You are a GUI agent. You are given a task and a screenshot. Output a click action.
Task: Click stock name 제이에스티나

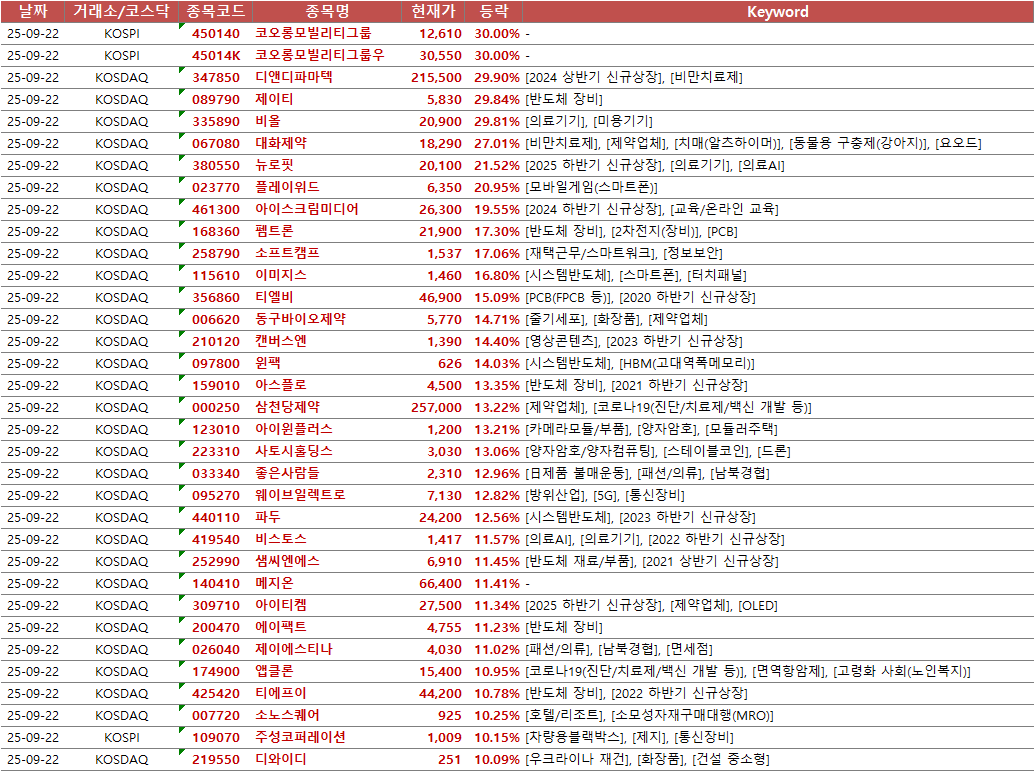pyautogui.click(x=294, y=649)
